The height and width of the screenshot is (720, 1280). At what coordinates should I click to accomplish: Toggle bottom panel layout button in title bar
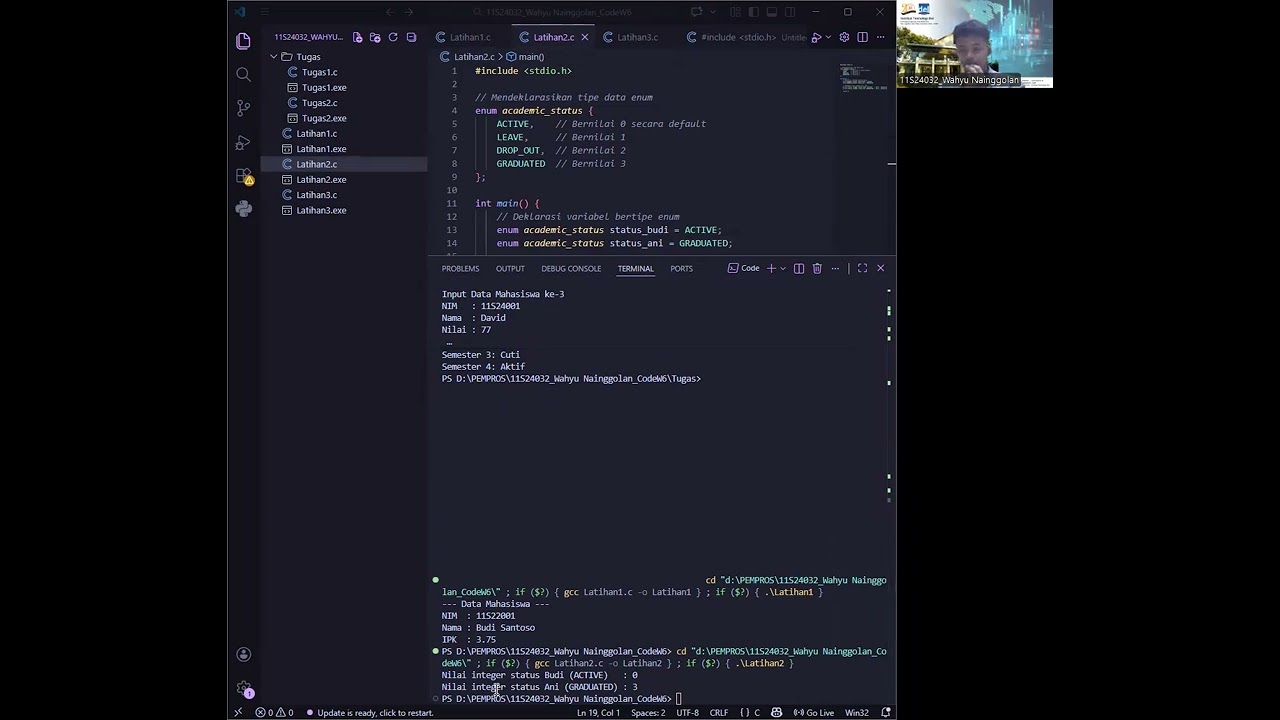point(771,12)
